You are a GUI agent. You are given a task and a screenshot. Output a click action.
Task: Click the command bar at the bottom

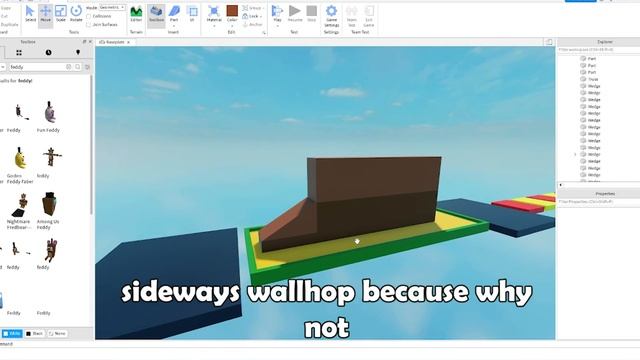[320, 344]
